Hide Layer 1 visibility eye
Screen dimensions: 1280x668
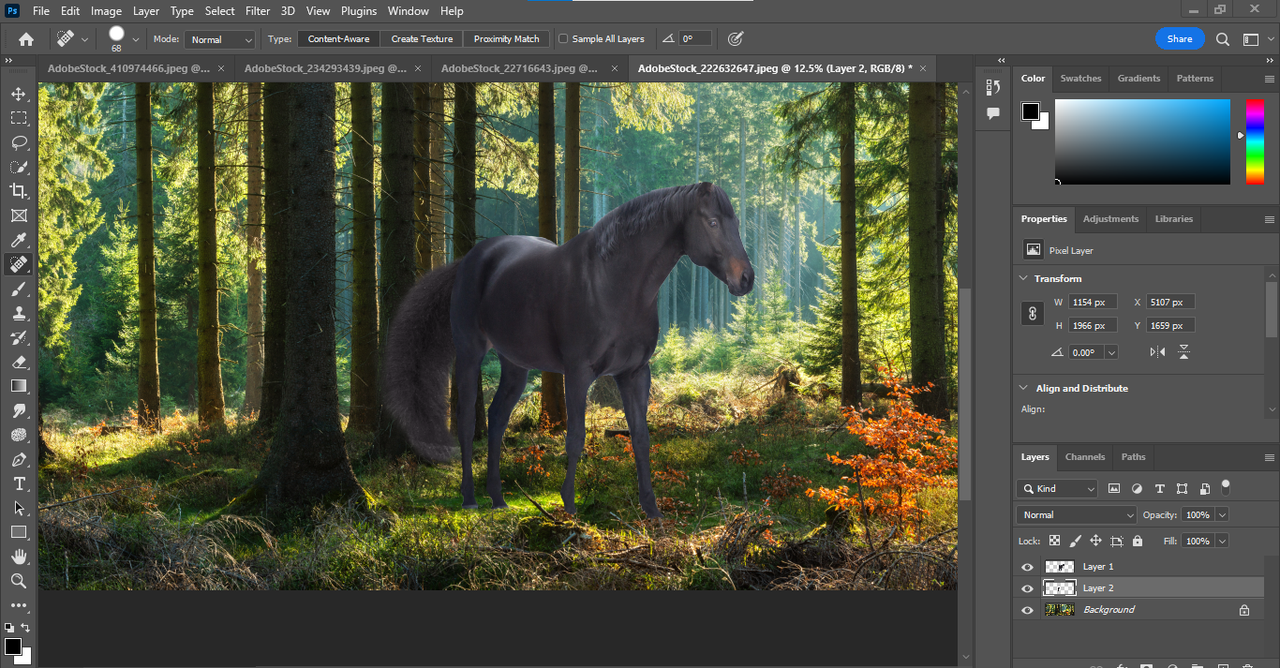[1027, 567]
